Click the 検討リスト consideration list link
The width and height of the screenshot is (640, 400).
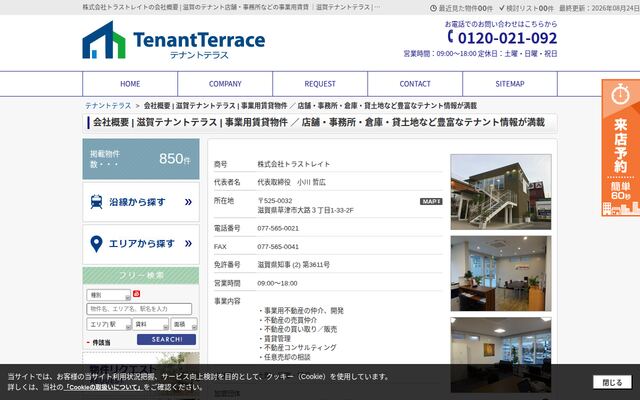(x=526, y=8)
